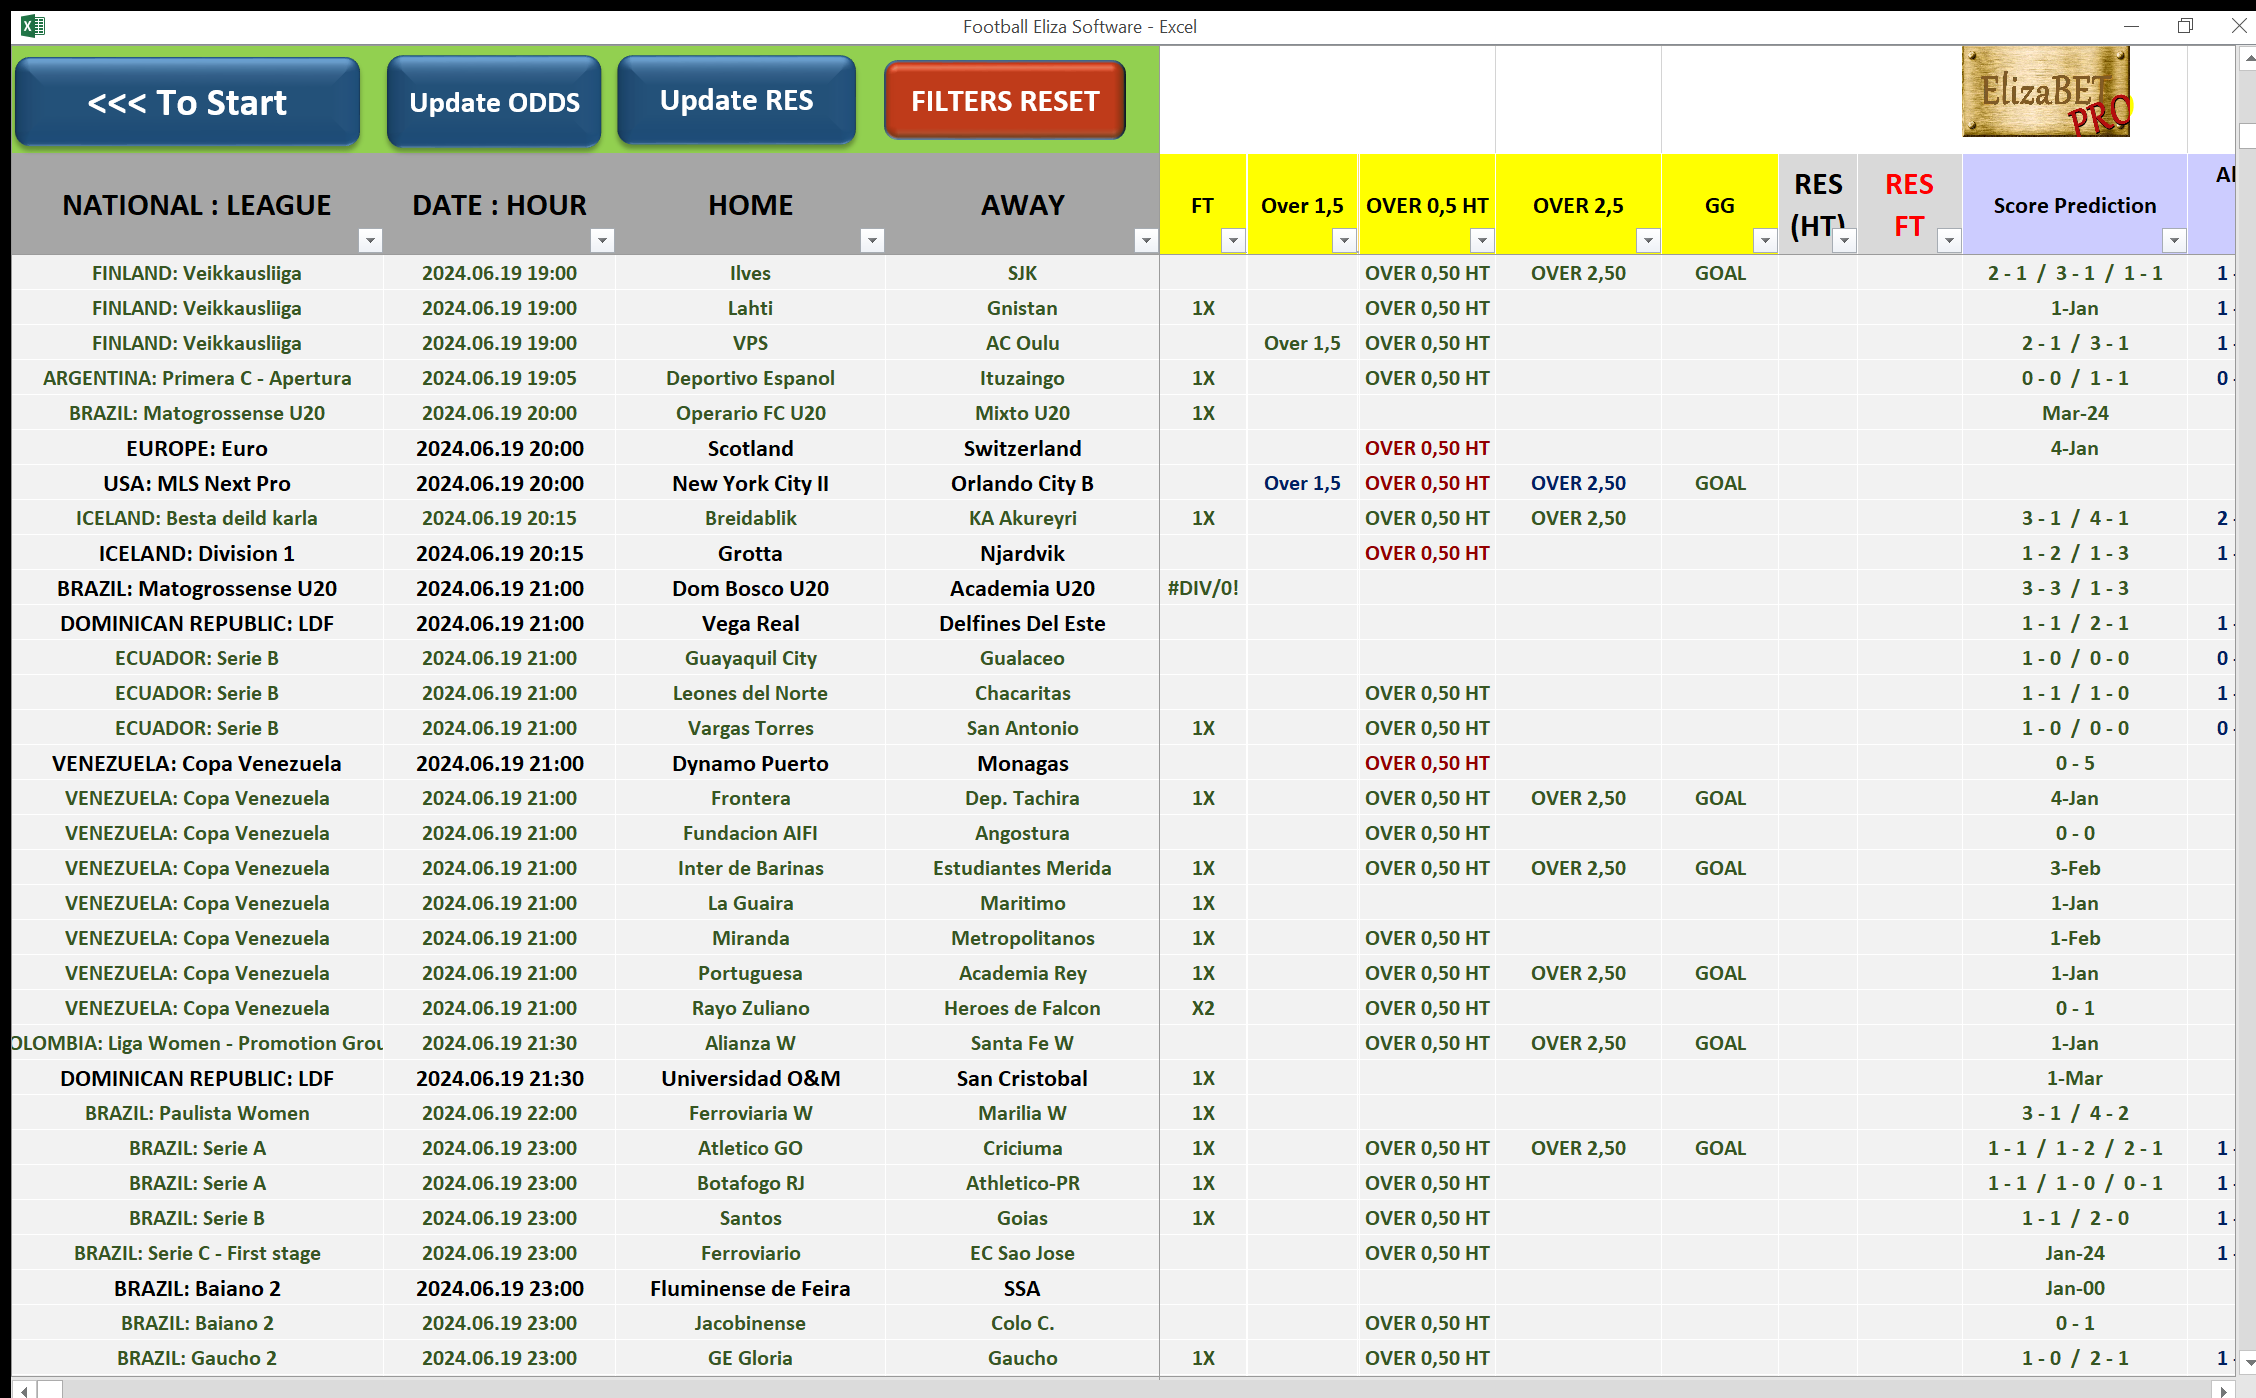Open the FT column filter dropdown

click(1233, 240)
